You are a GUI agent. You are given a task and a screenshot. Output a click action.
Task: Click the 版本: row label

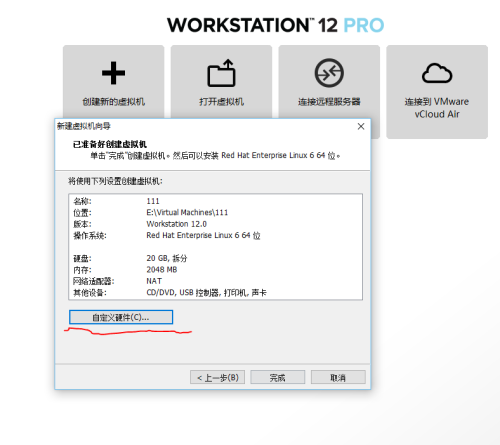(x=82, y=224)
